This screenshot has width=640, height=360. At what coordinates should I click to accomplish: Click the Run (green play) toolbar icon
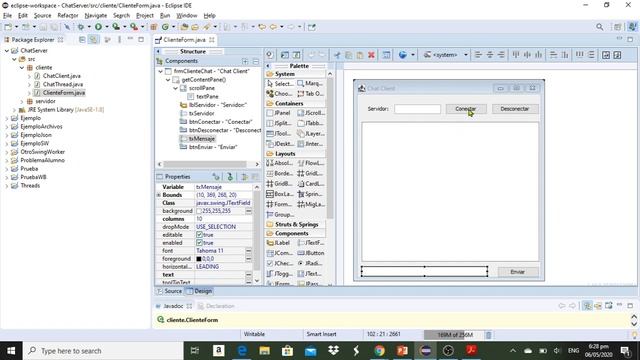click(x=98, y=27)
